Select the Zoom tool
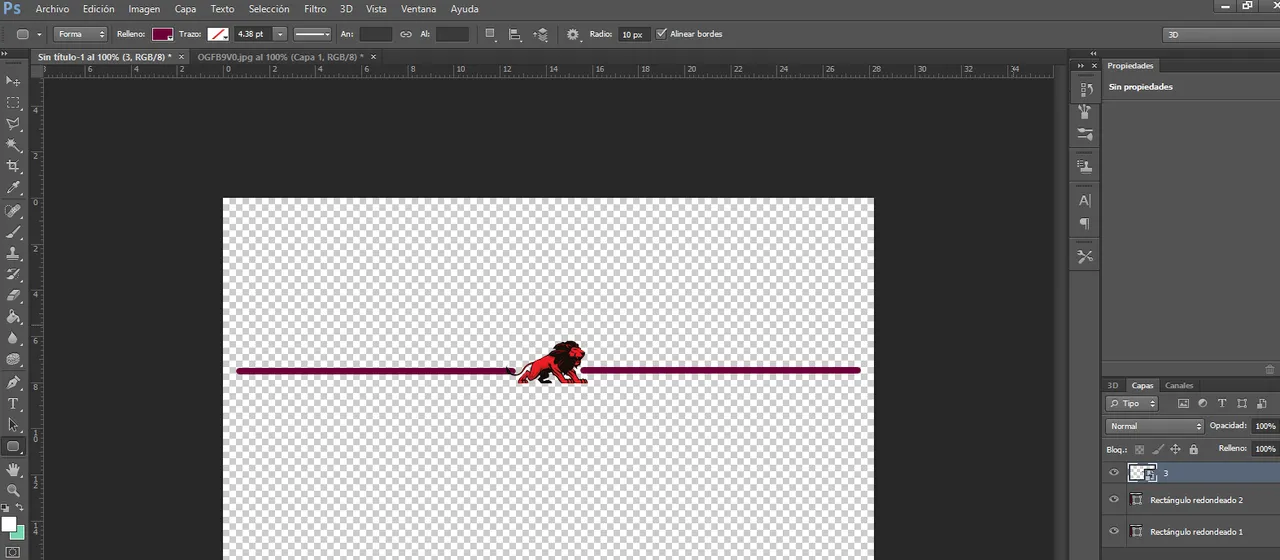Screen dimensions: 1280x560 pyautogui.click(x=13, y=491)
